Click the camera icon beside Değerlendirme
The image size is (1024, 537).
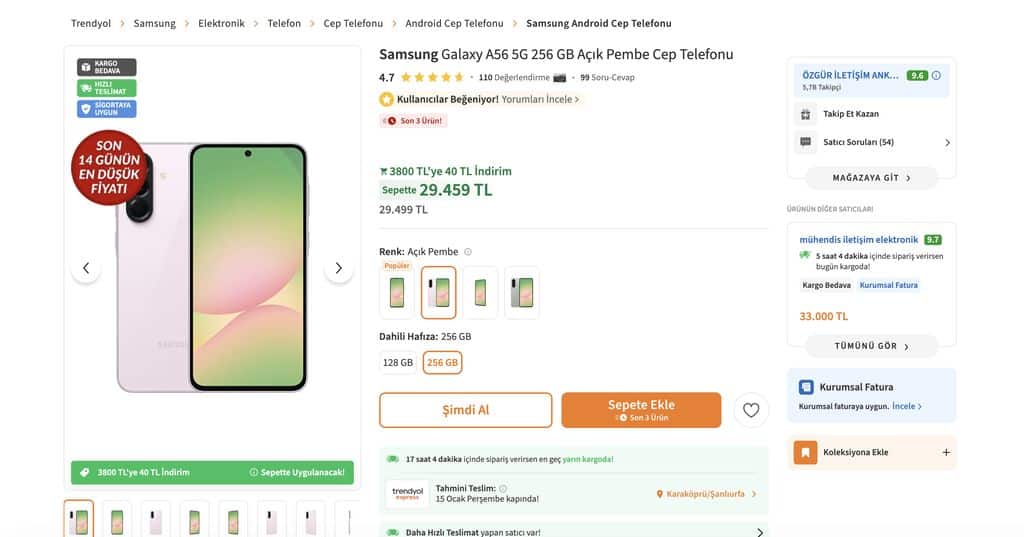(x=560, y=77)
